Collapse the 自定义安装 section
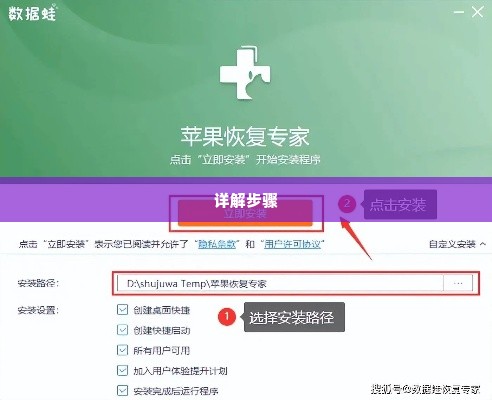 (x=457, y=244)
